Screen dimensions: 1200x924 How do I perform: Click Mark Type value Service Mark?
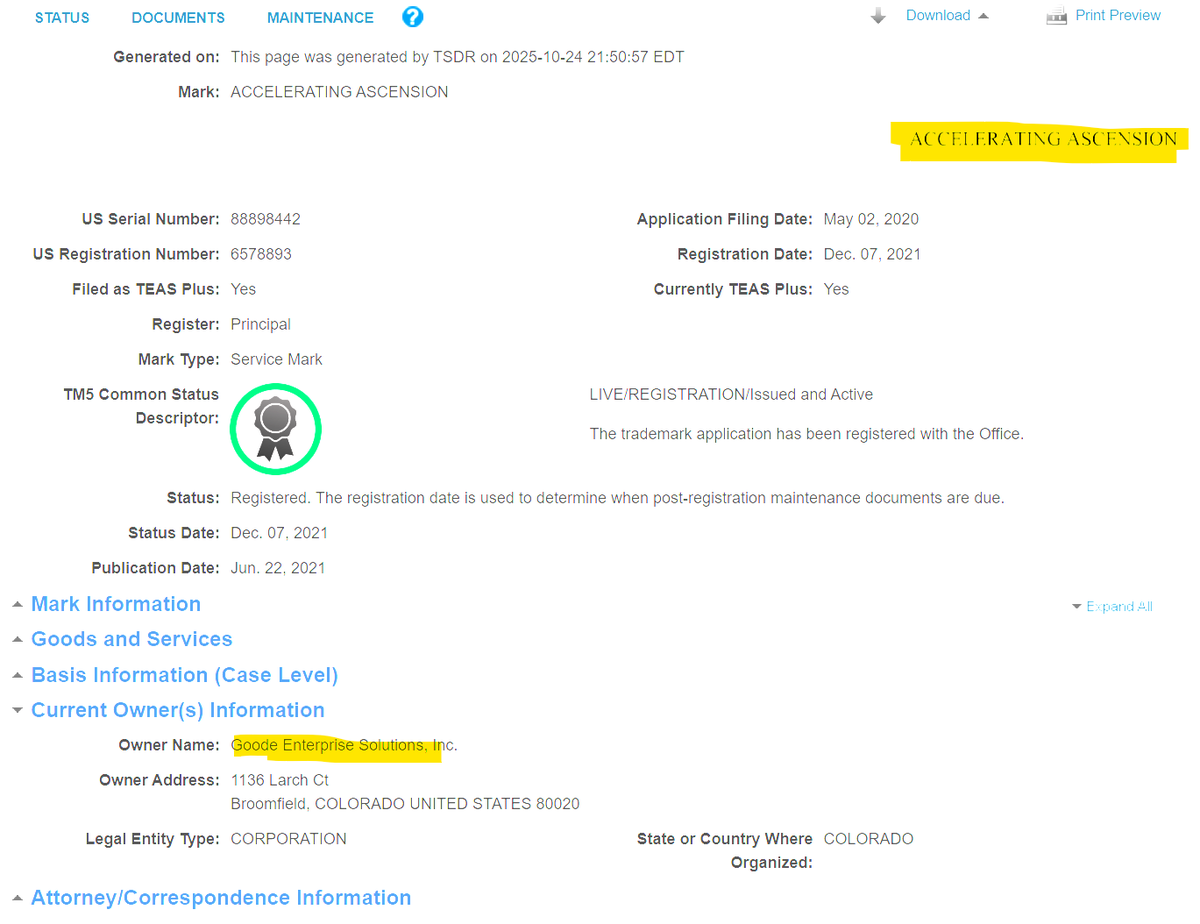click(277, 359)
